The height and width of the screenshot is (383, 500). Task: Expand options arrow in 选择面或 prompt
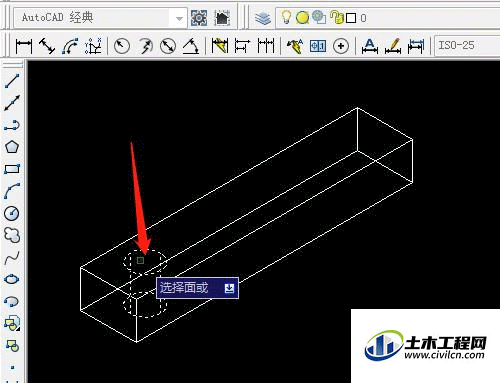coord(229,288)
